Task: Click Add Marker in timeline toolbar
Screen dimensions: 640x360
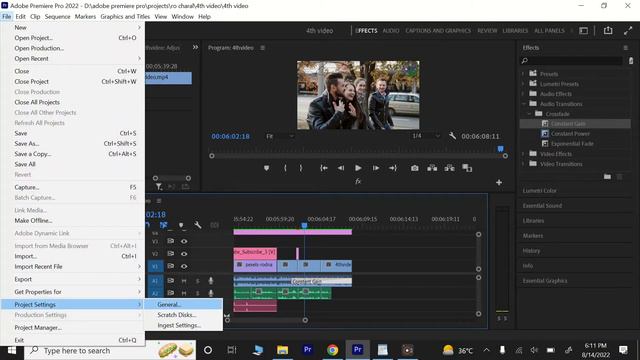Action: click(181, 225)
